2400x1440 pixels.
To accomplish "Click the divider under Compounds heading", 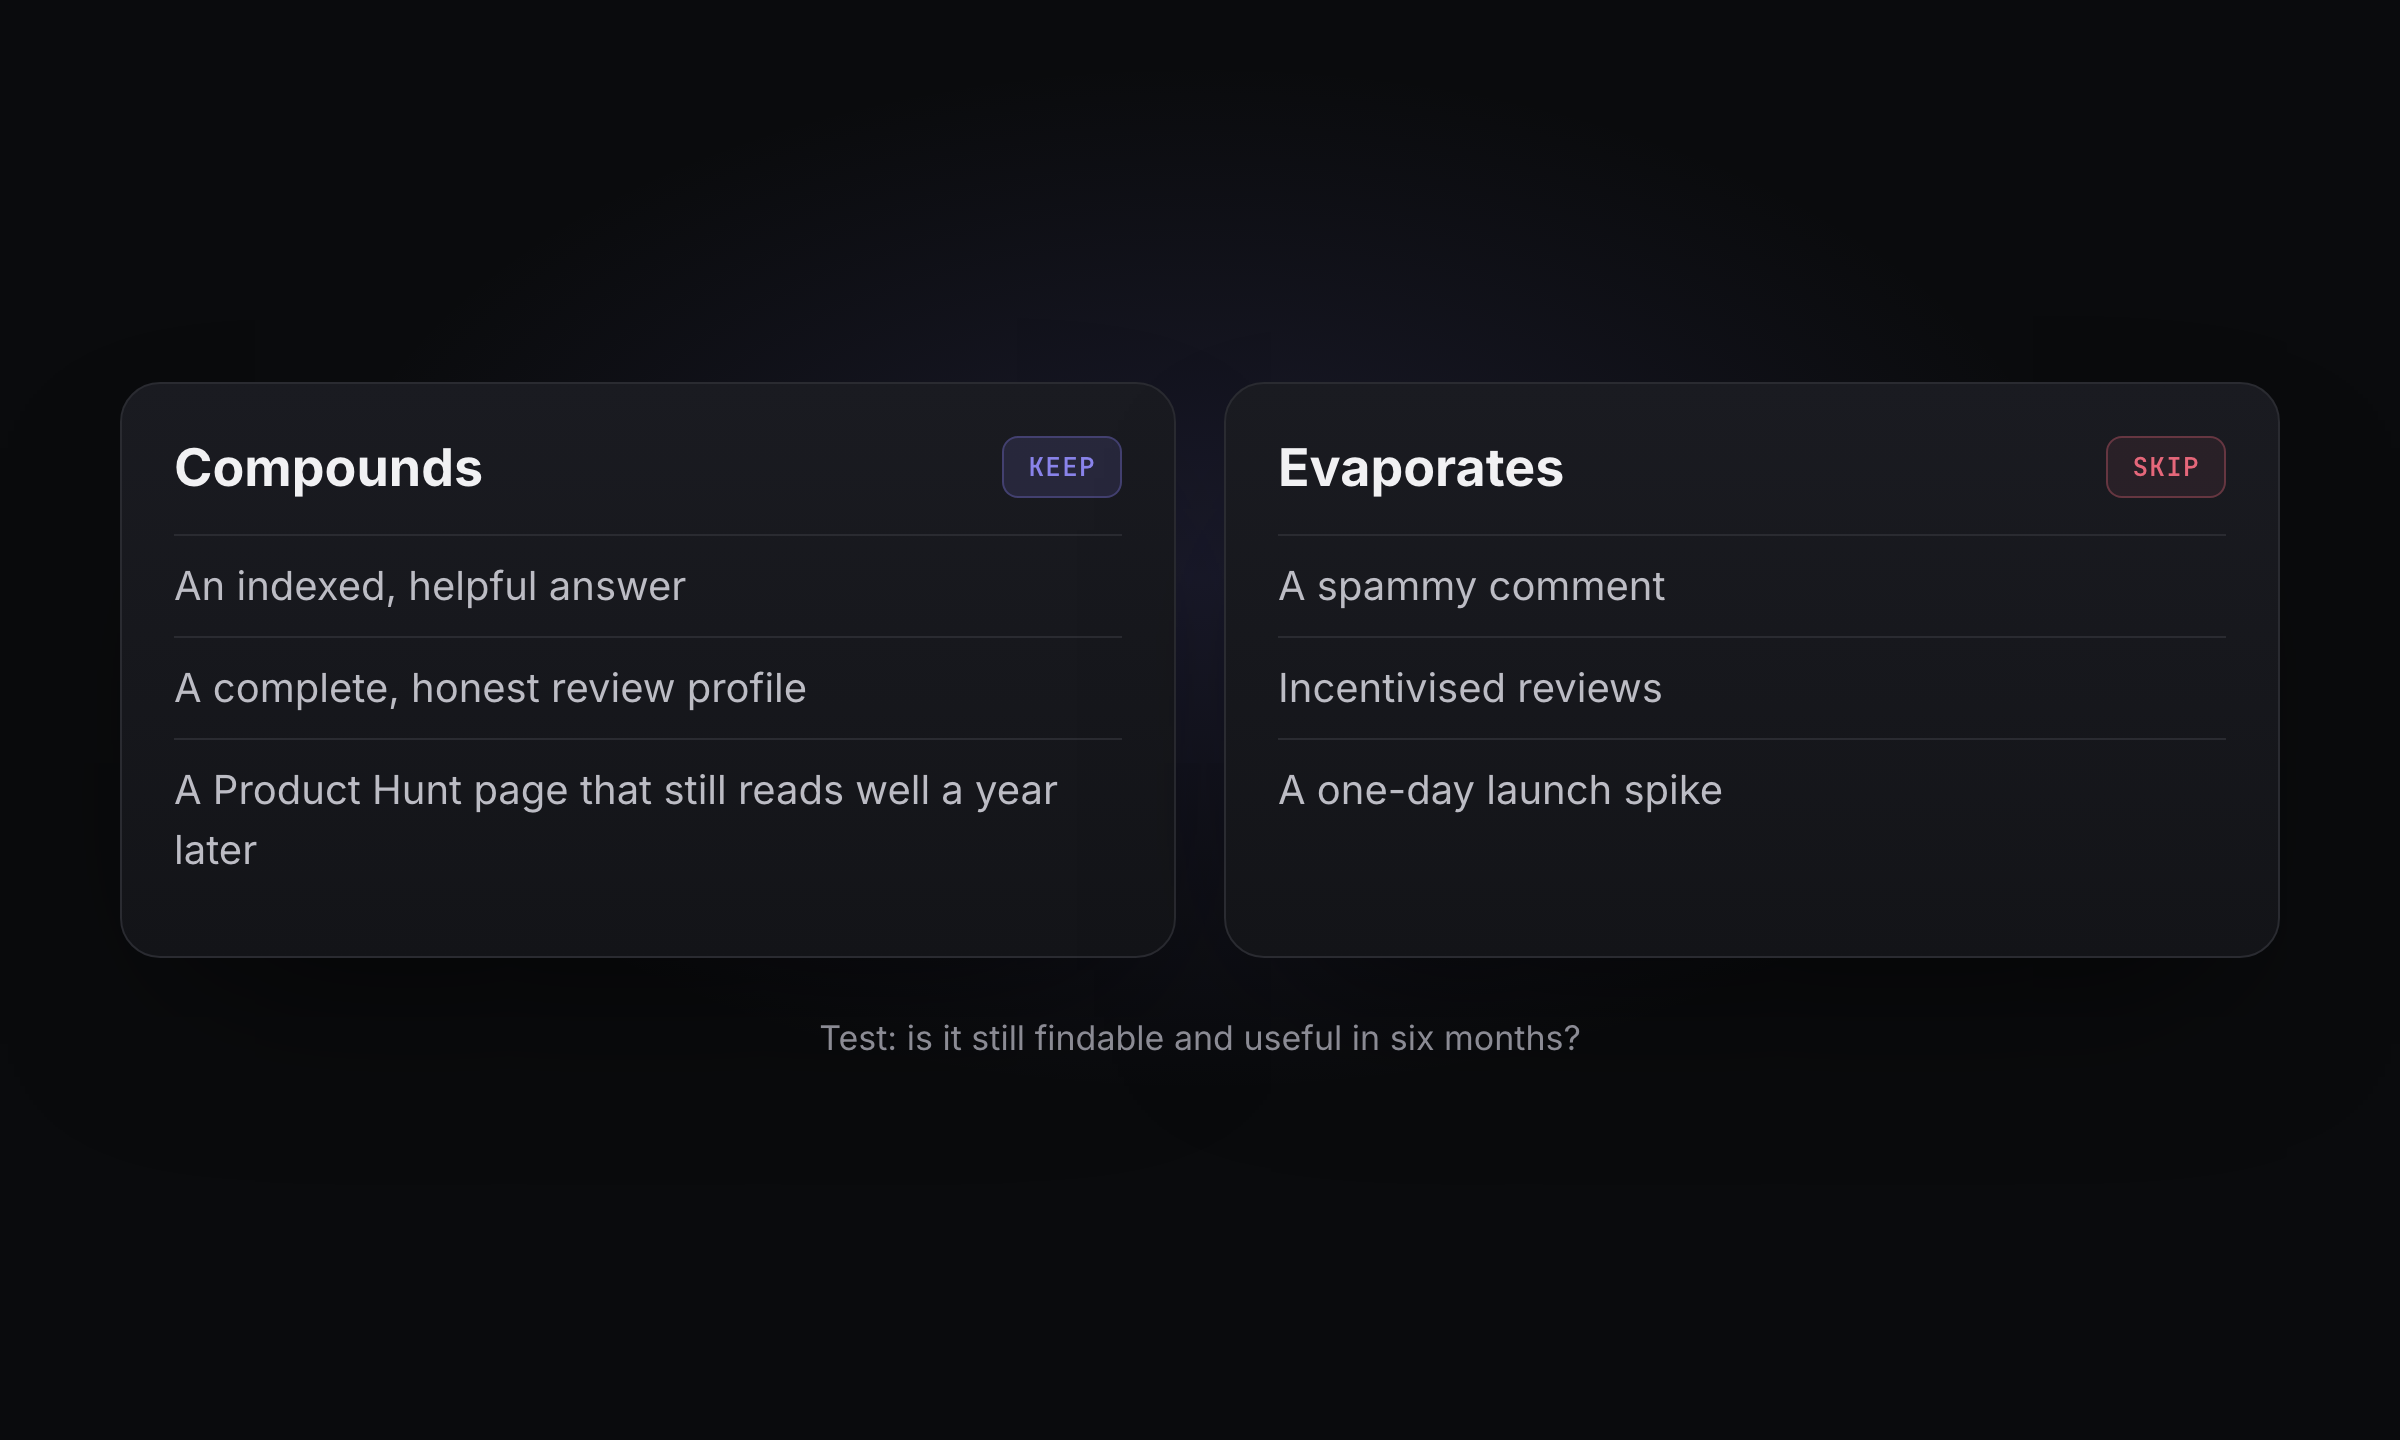I will point(648,535).
